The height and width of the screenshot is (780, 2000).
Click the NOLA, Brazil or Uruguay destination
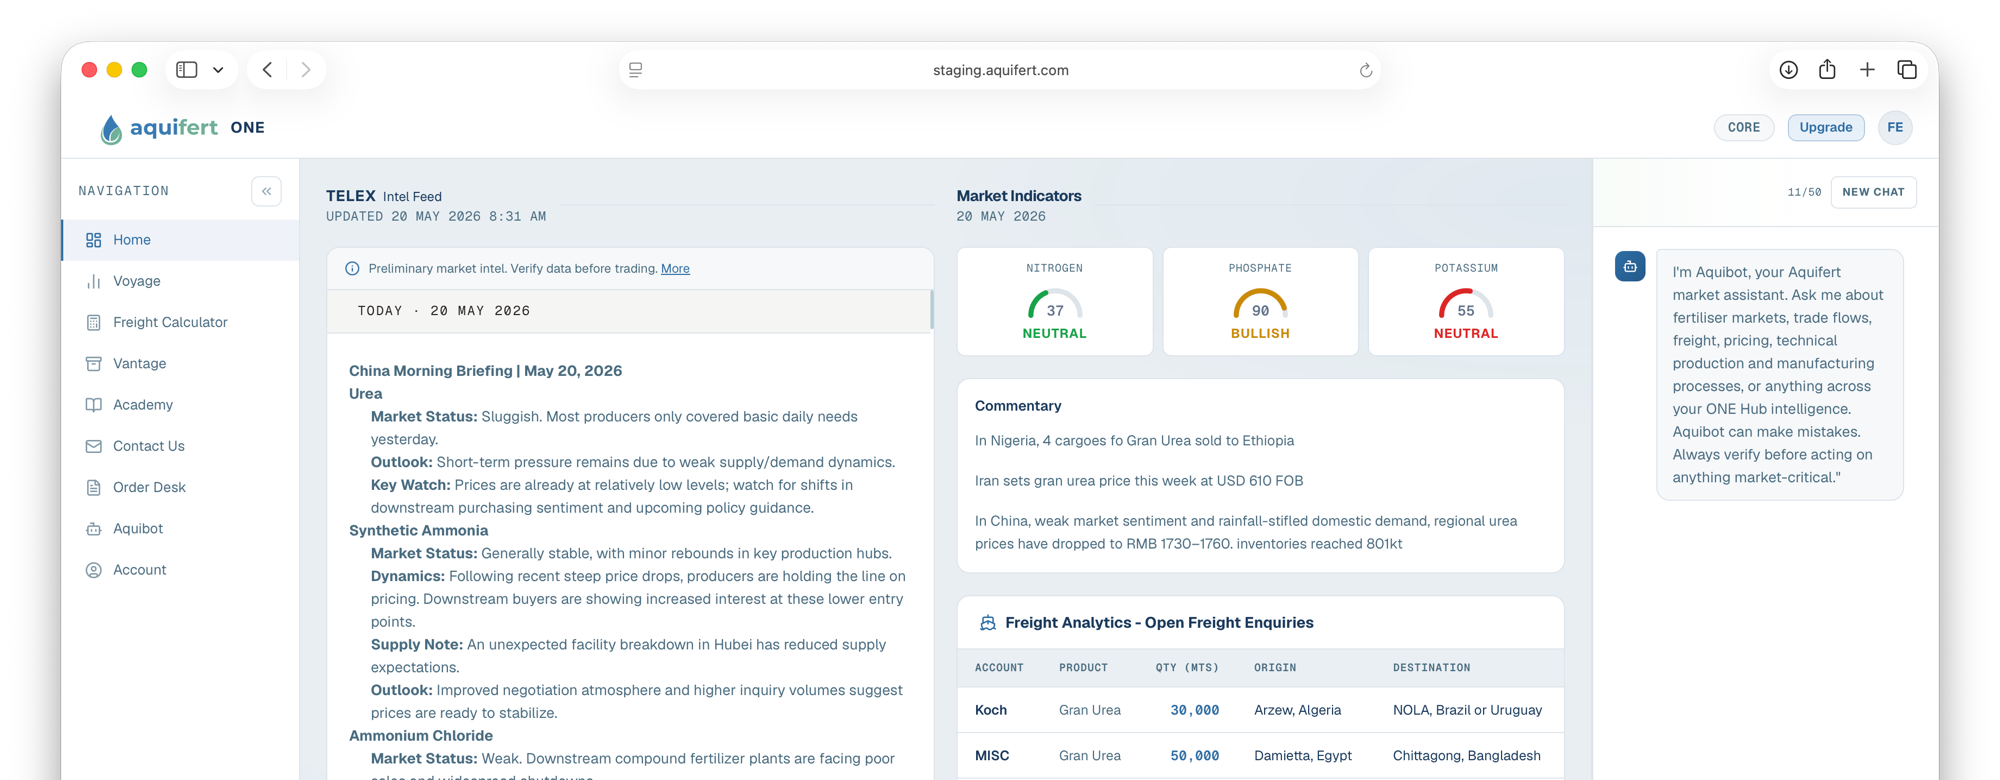pyautogui.click(x=1468, y=710)
